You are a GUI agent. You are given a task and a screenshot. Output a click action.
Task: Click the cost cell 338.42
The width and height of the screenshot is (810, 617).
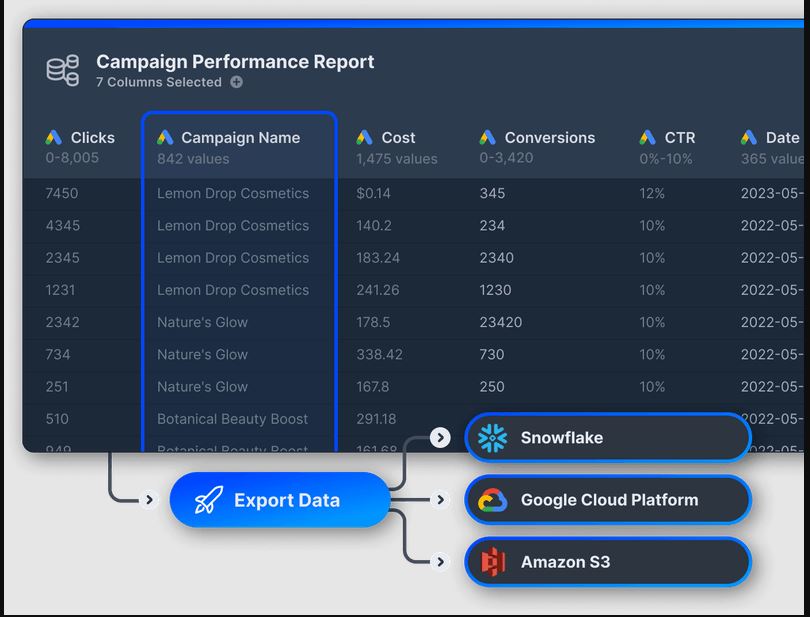(x=380, y=354)
